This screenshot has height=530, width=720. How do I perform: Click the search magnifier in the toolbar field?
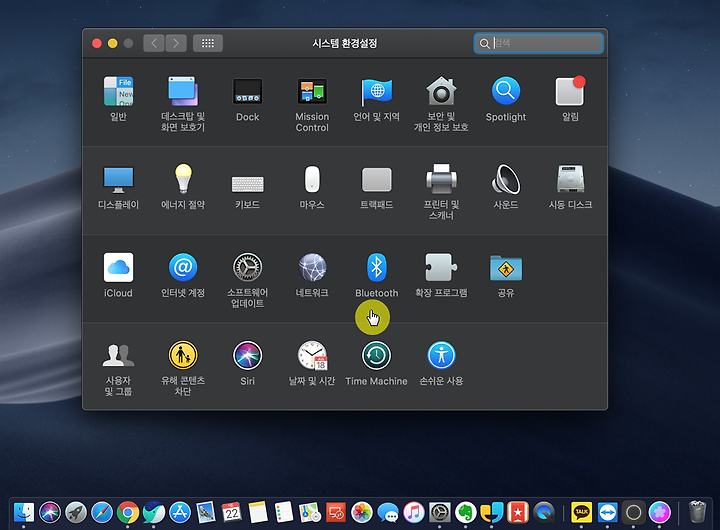(x=484, y=44)
